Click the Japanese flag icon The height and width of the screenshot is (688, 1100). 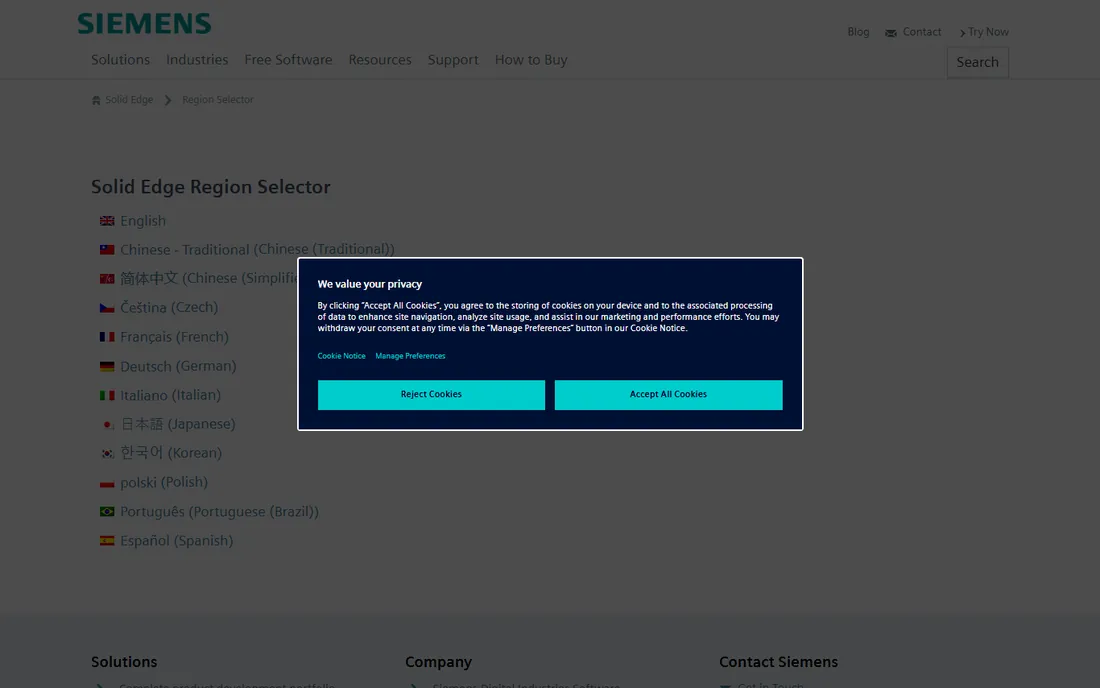click(x=107, y=425)
